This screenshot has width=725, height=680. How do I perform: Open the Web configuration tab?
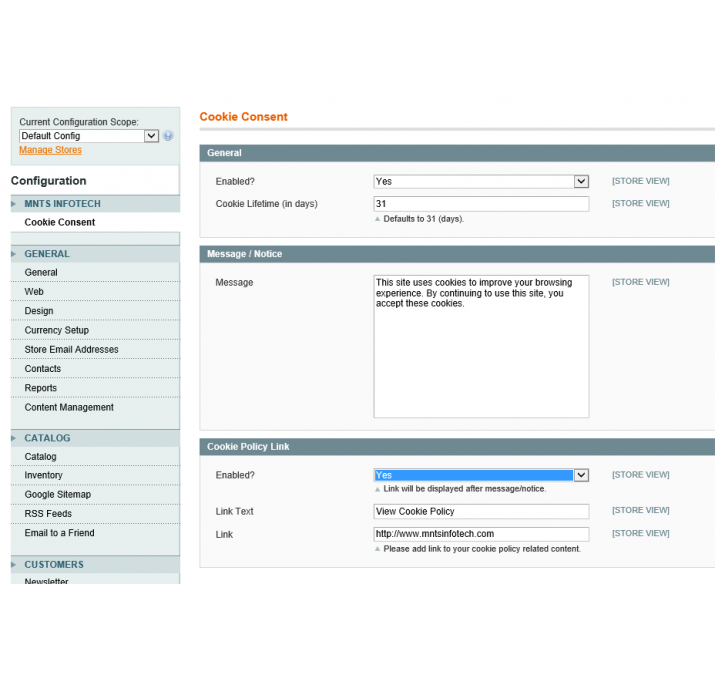tap(34, 292)
